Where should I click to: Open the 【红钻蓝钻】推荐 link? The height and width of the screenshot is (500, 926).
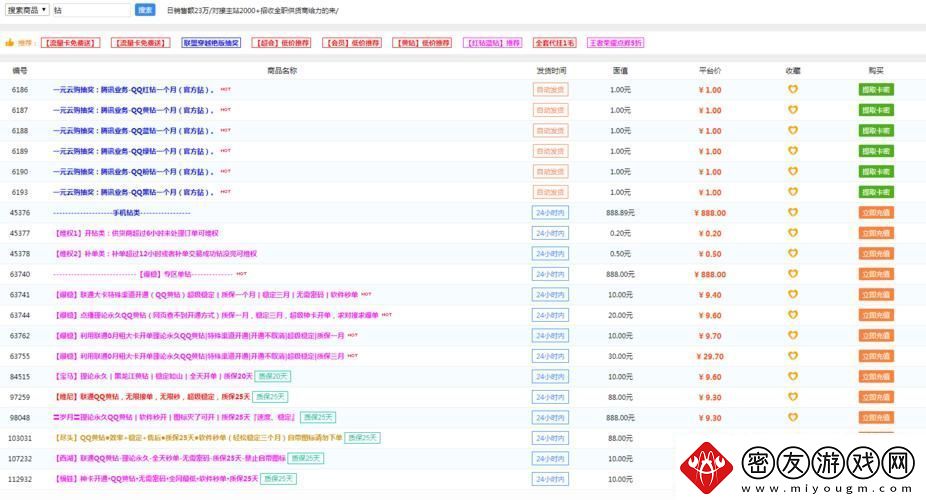point(493,43)
